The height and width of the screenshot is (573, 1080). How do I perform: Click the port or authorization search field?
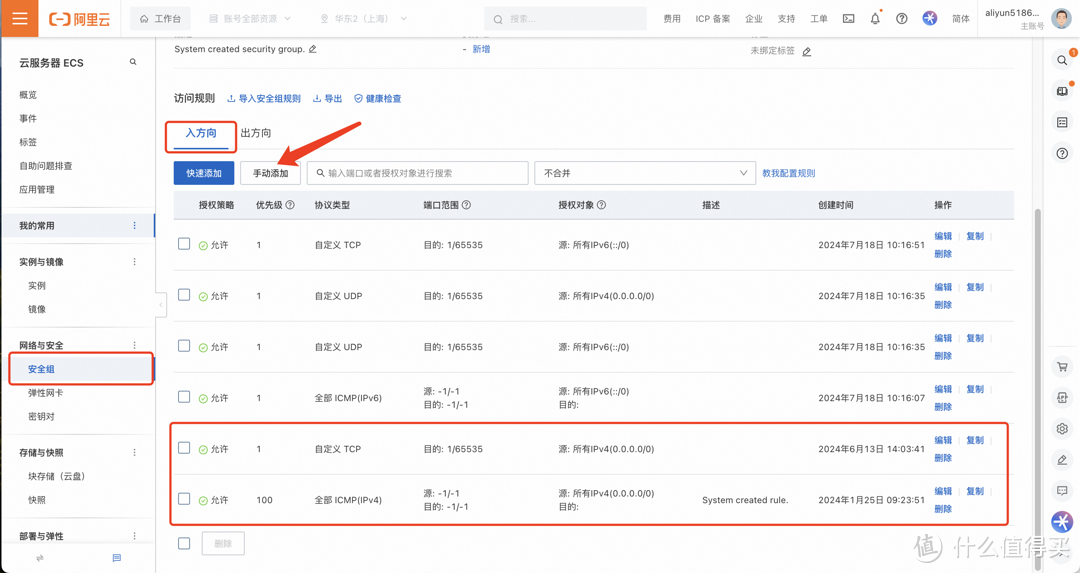(x=420, y=173)
